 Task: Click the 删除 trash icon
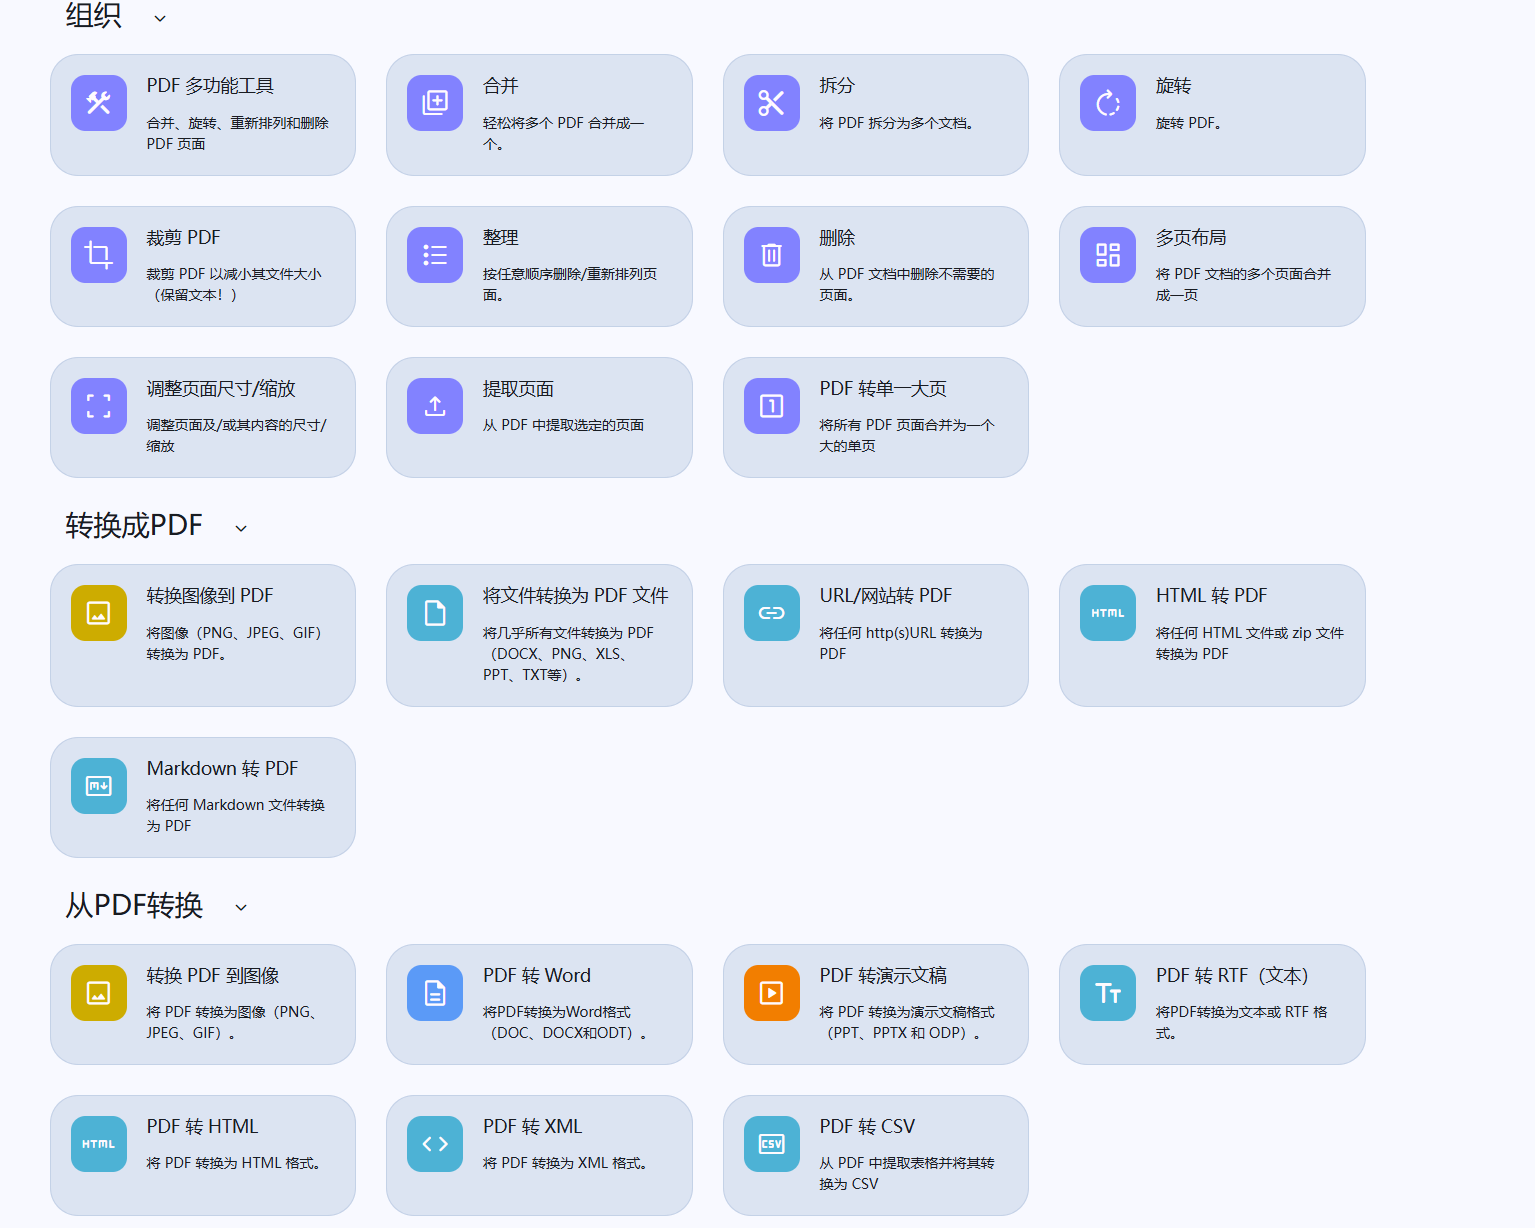(772, 255)
